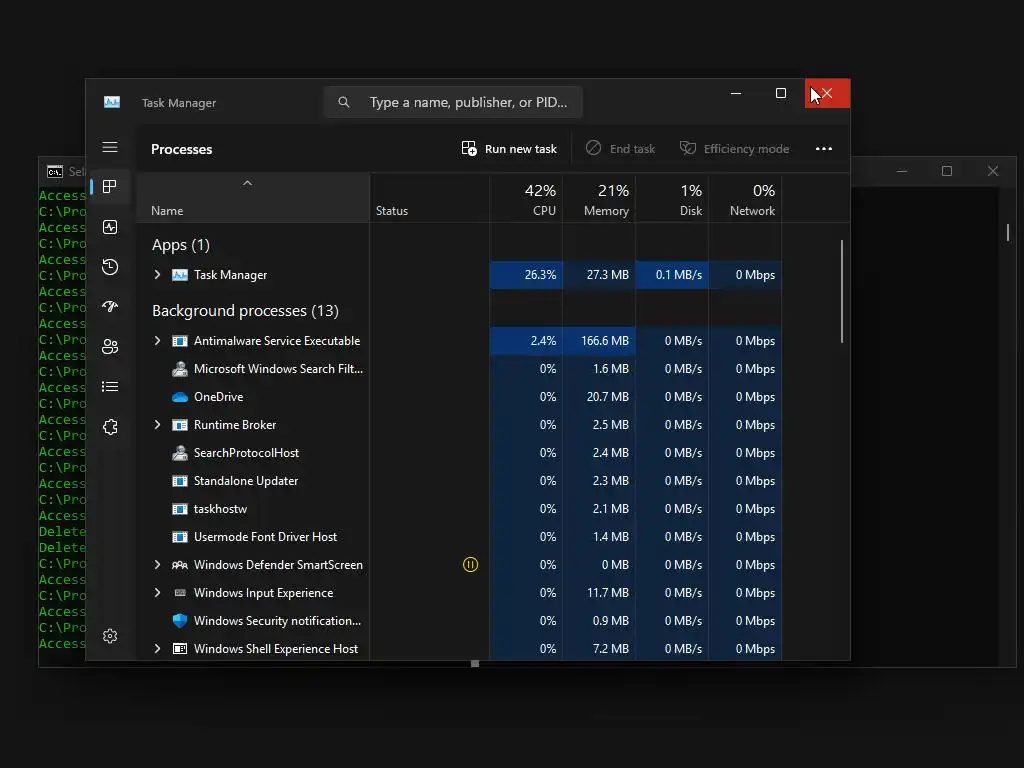Screen dimensions: 1024x768
Task: Select Usermode Font Driver Host process
Action: pos(459,537)
